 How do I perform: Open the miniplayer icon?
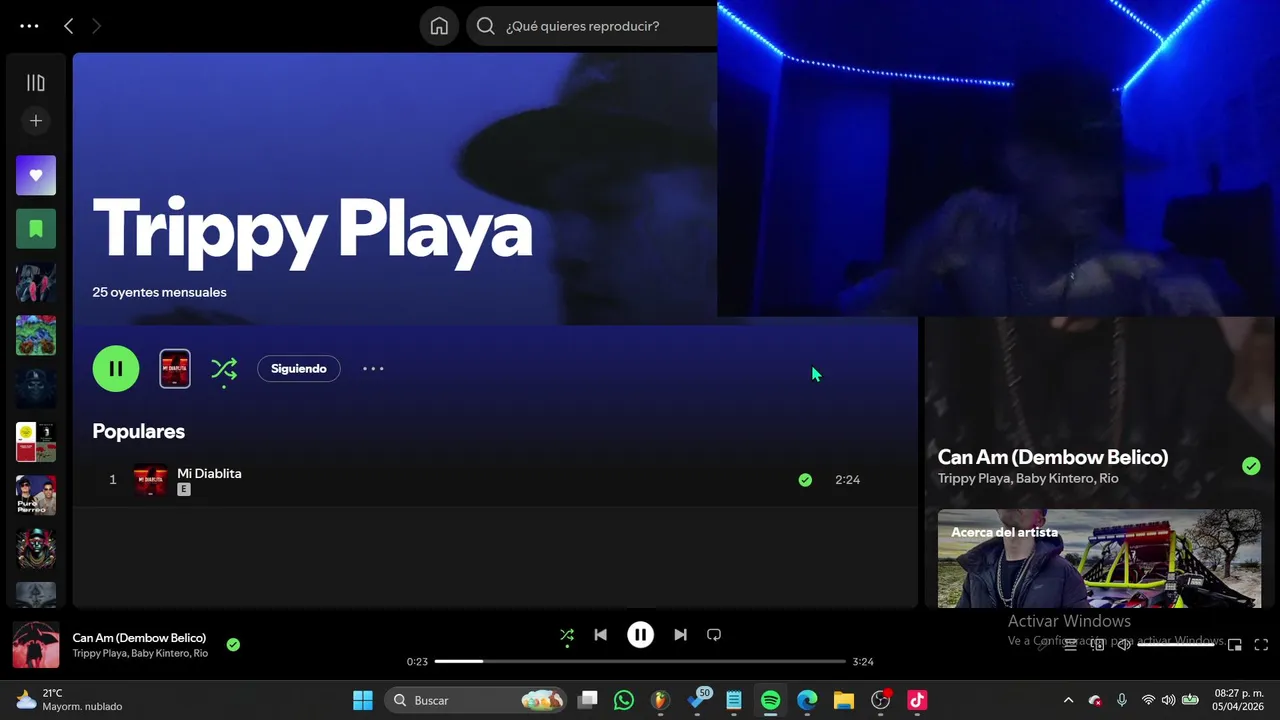pos(1235,645)
